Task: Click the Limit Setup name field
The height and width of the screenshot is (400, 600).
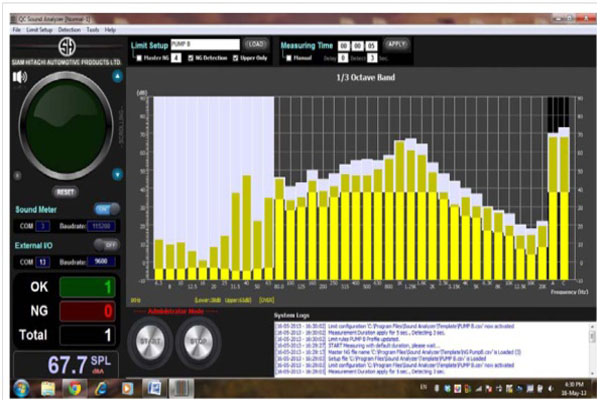Action: pyautogui.click(x=204, y=44)
